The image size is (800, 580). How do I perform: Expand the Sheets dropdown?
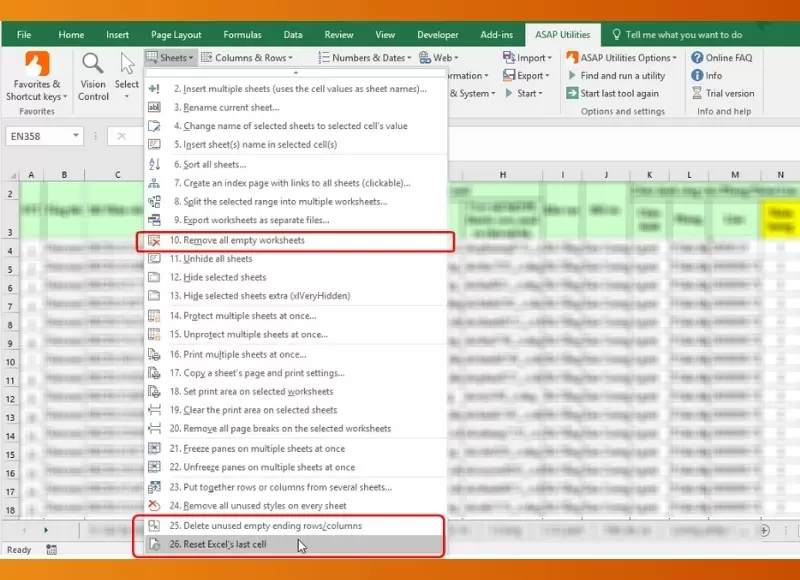tap(170, 58)
